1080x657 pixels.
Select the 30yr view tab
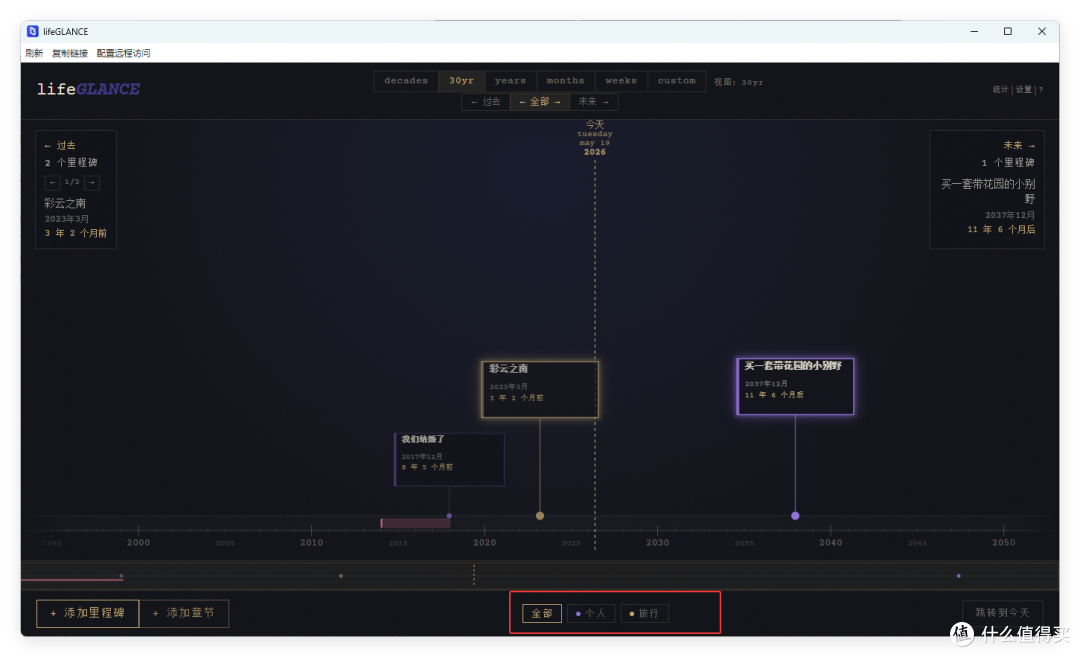coord(461,81)
